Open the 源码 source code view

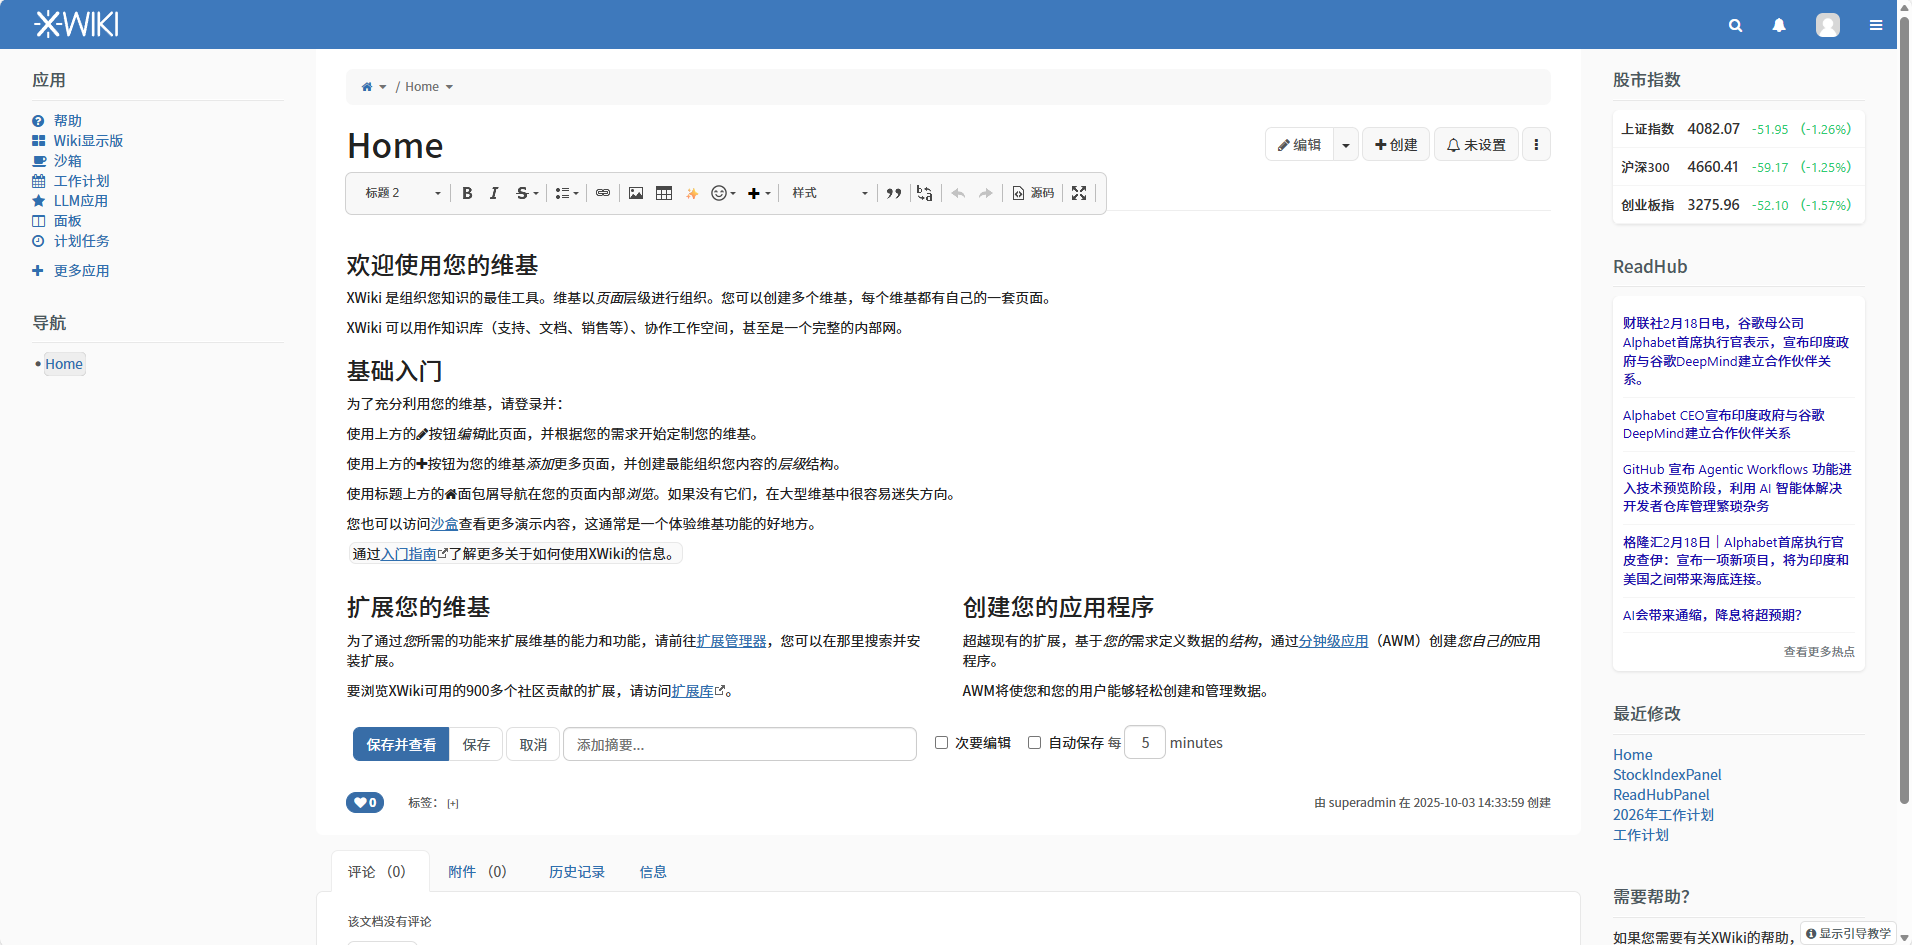click(1034, 193)
